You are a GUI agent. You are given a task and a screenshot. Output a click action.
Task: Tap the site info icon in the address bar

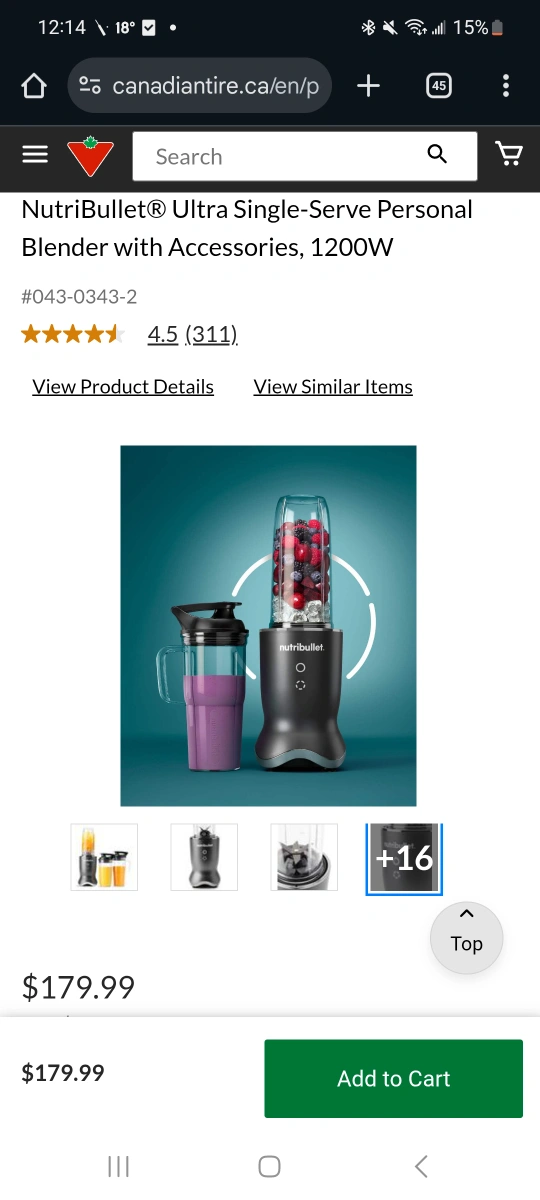(x=90, y=86)
